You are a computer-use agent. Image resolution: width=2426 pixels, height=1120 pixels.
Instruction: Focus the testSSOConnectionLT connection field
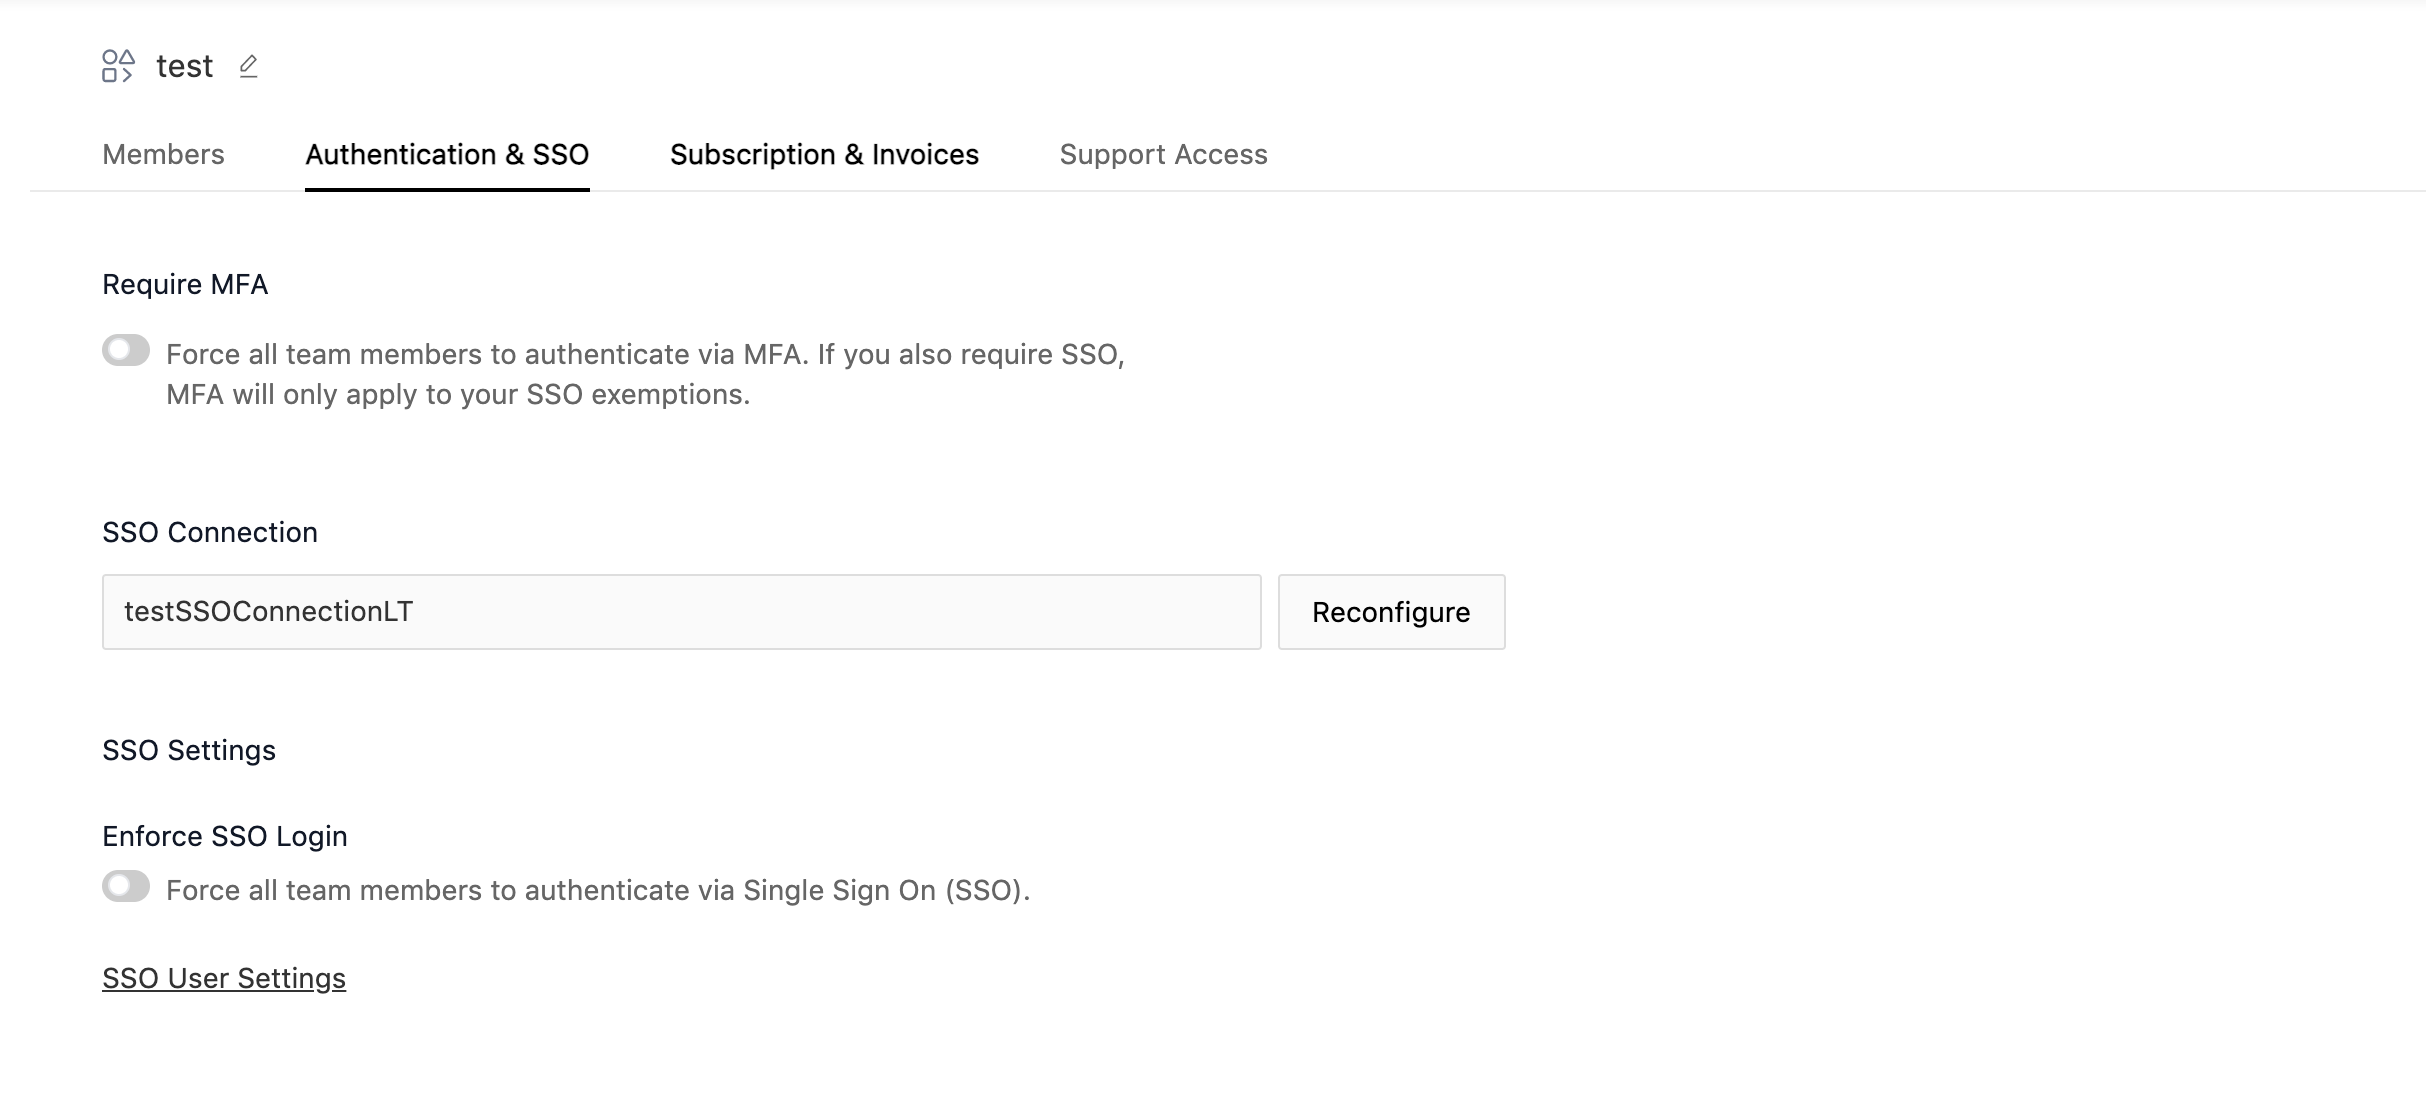click(681, 612)
